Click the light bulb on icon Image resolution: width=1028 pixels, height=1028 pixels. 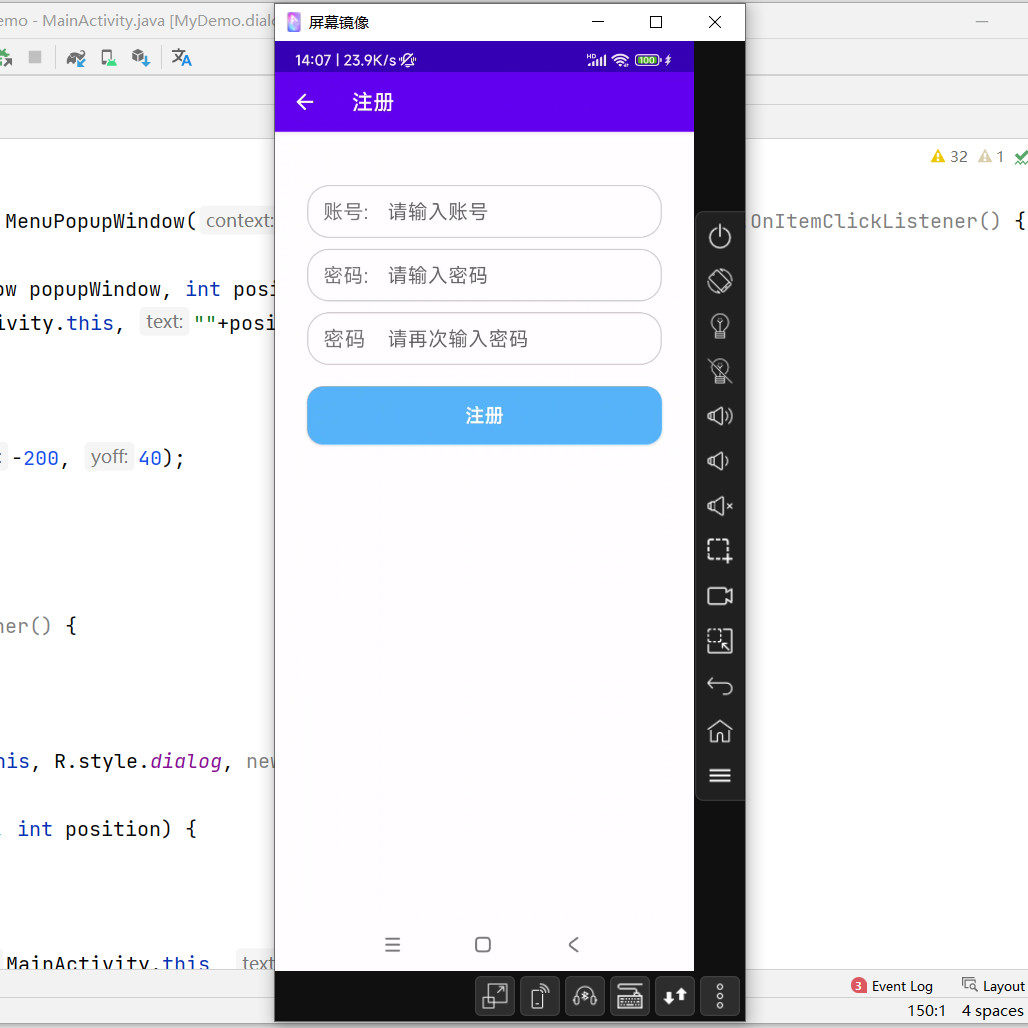719,326
